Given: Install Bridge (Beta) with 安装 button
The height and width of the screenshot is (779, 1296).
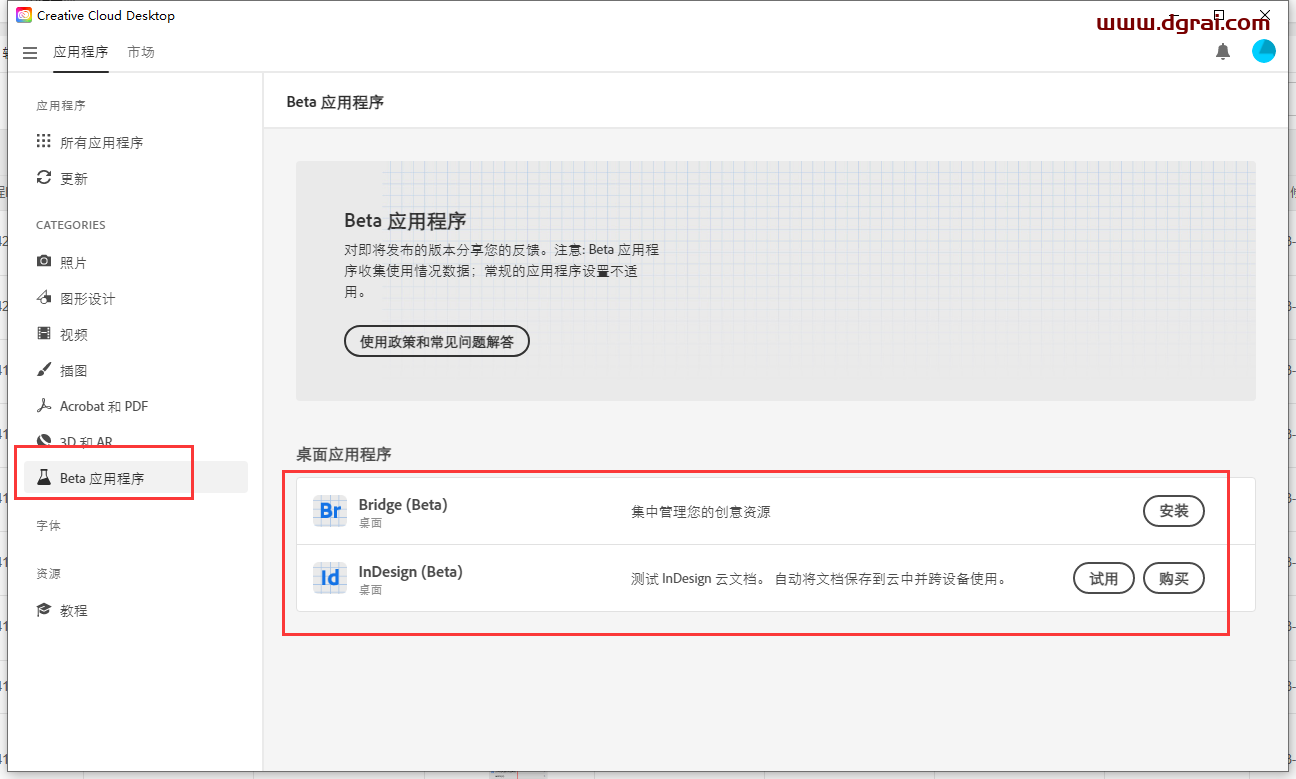Looking at the screenshot, I should [1174, 511].
